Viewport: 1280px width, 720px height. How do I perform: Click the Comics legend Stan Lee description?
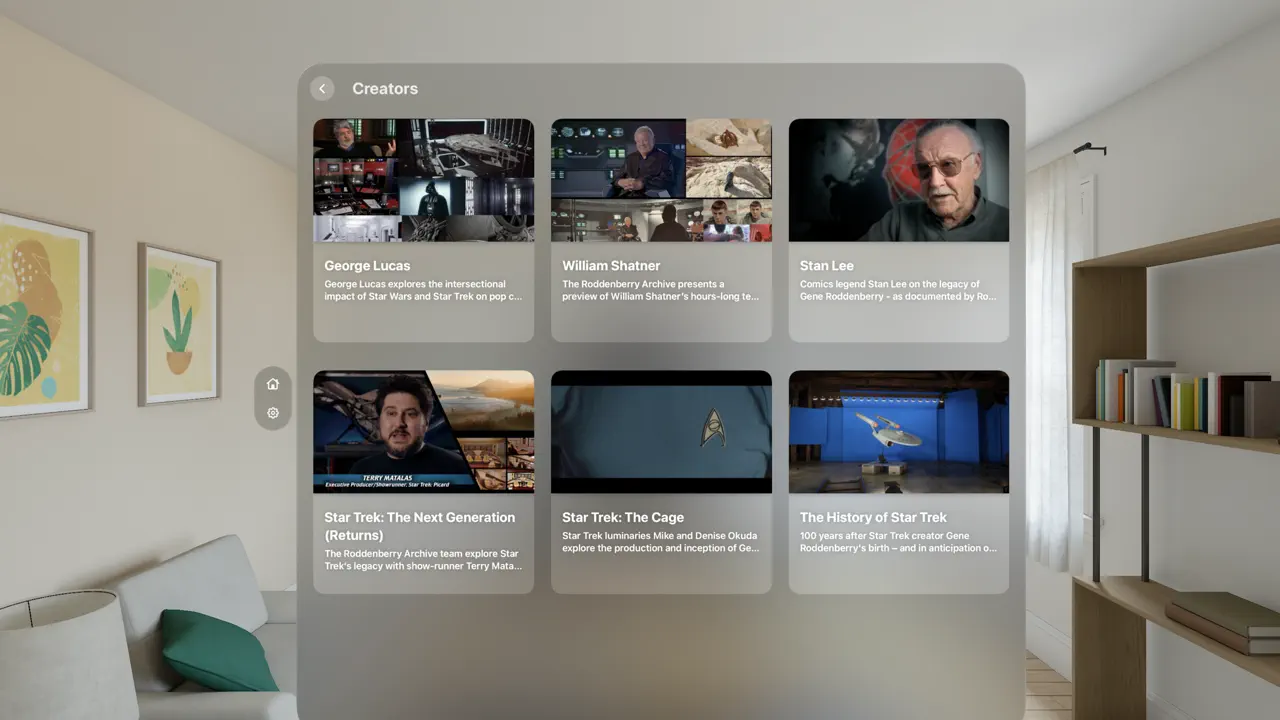click(898, 290)
